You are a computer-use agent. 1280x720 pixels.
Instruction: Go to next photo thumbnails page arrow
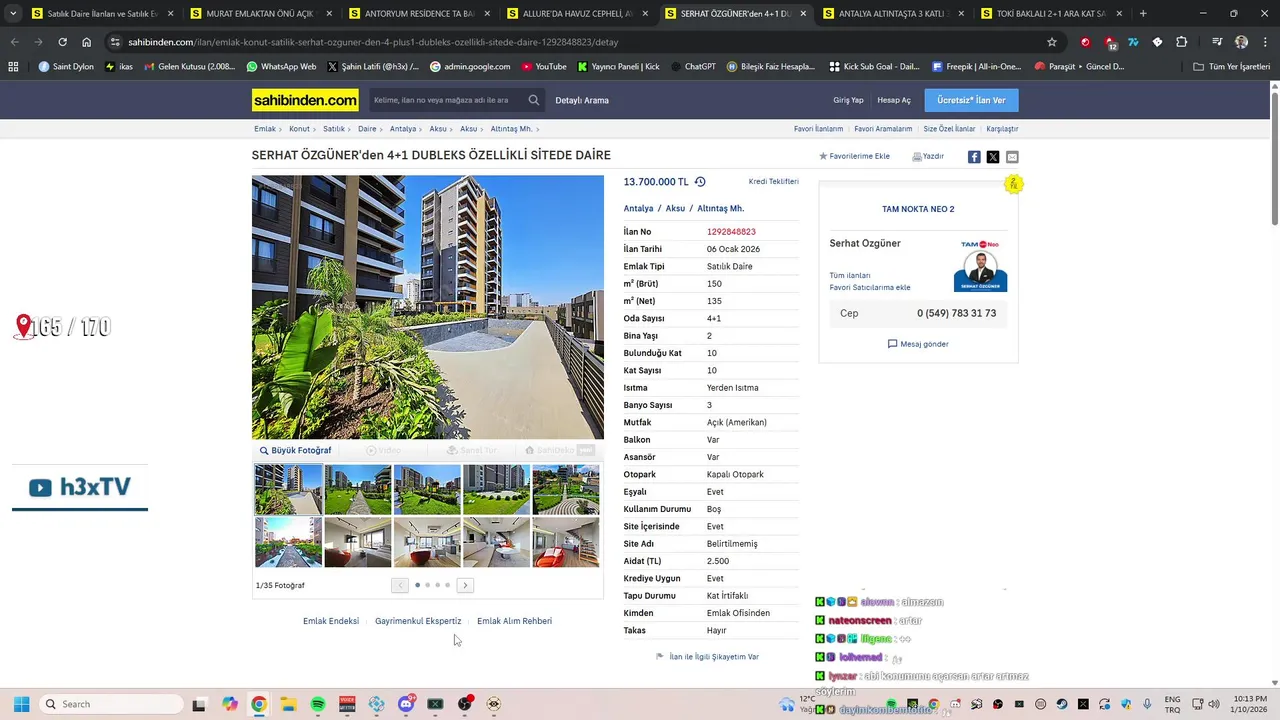pos(465,585)
